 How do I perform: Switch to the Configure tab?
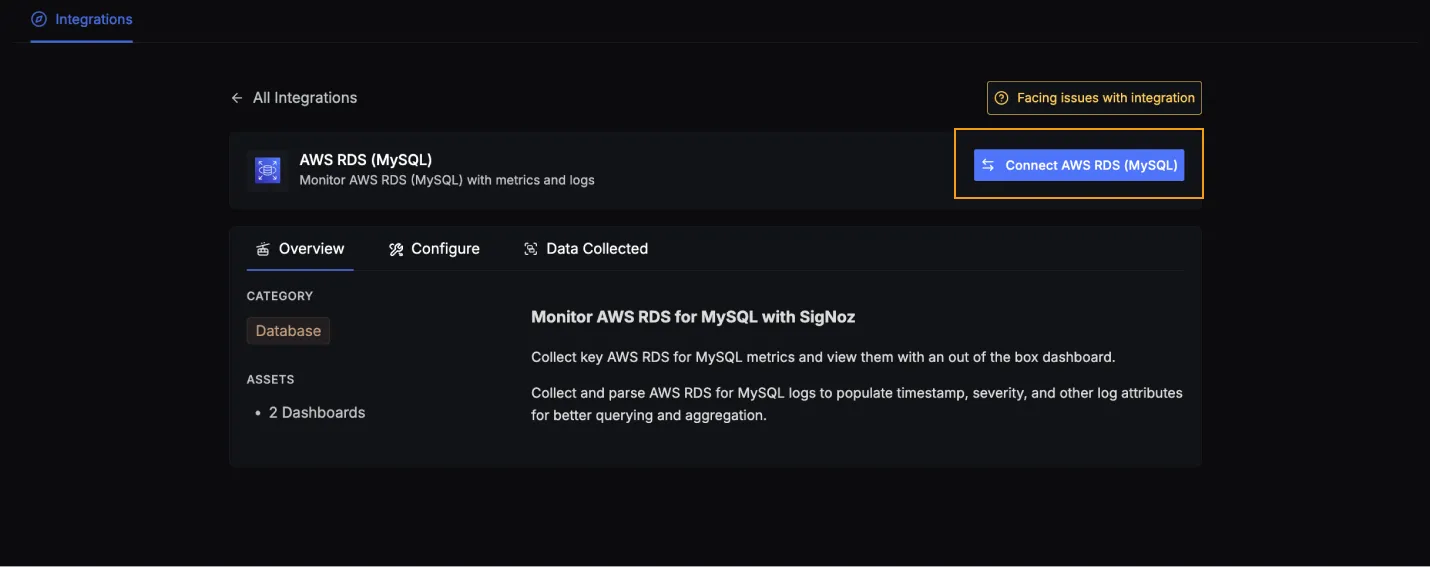pyautogui.click(x=434, y=249)
